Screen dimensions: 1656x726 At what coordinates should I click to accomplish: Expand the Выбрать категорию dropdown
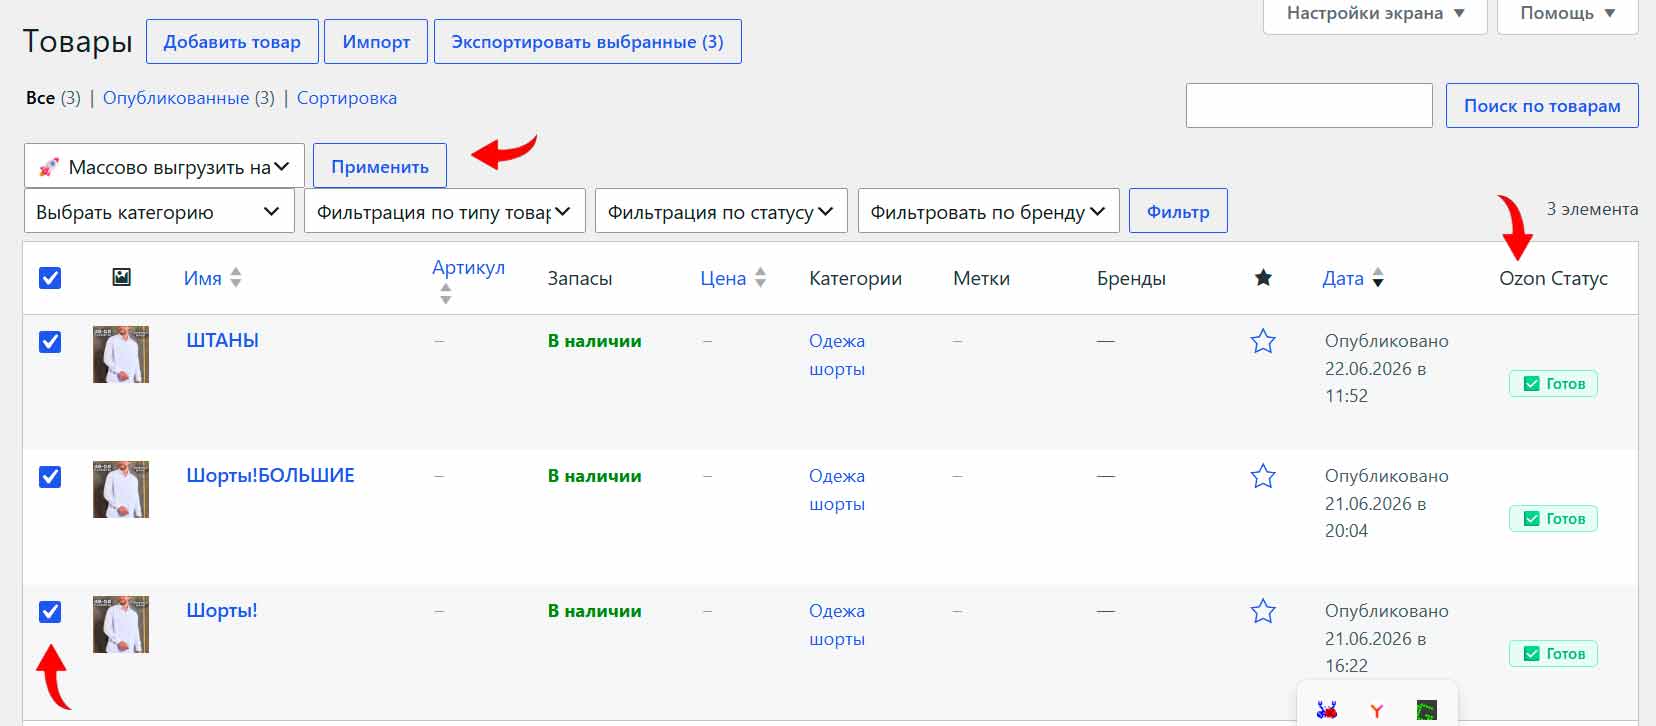point(159,211)
